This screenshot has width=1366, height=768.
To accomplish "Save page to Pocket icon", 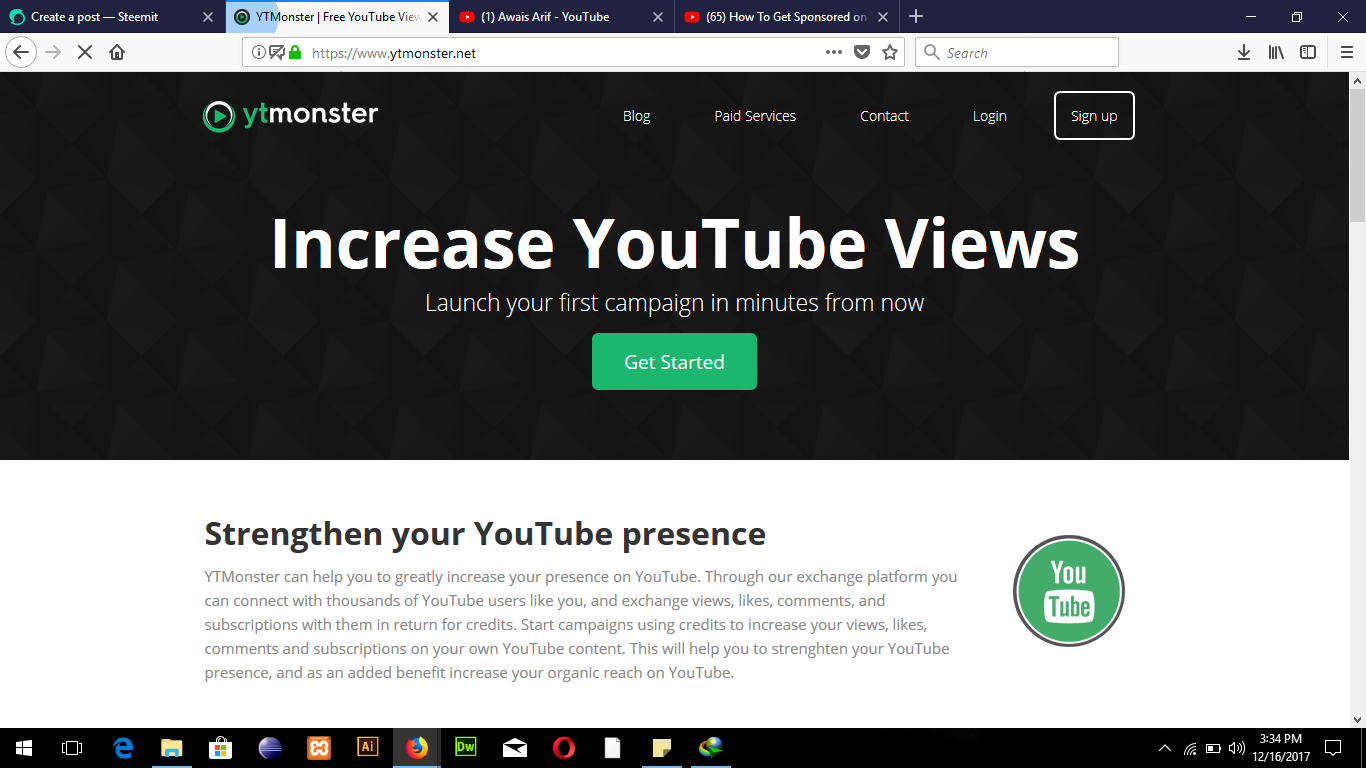I will 862,53.
